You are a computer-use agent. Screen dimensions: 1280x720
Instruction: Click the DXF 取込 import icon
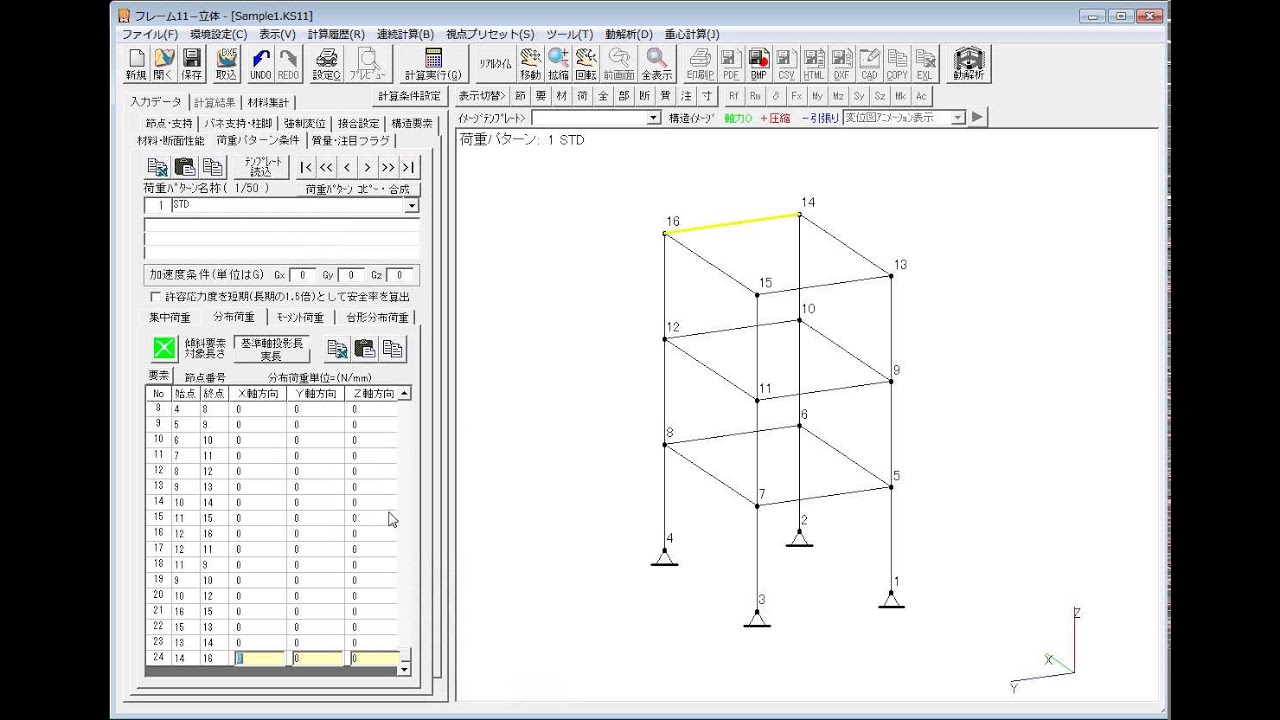click(x=227, y=64)
